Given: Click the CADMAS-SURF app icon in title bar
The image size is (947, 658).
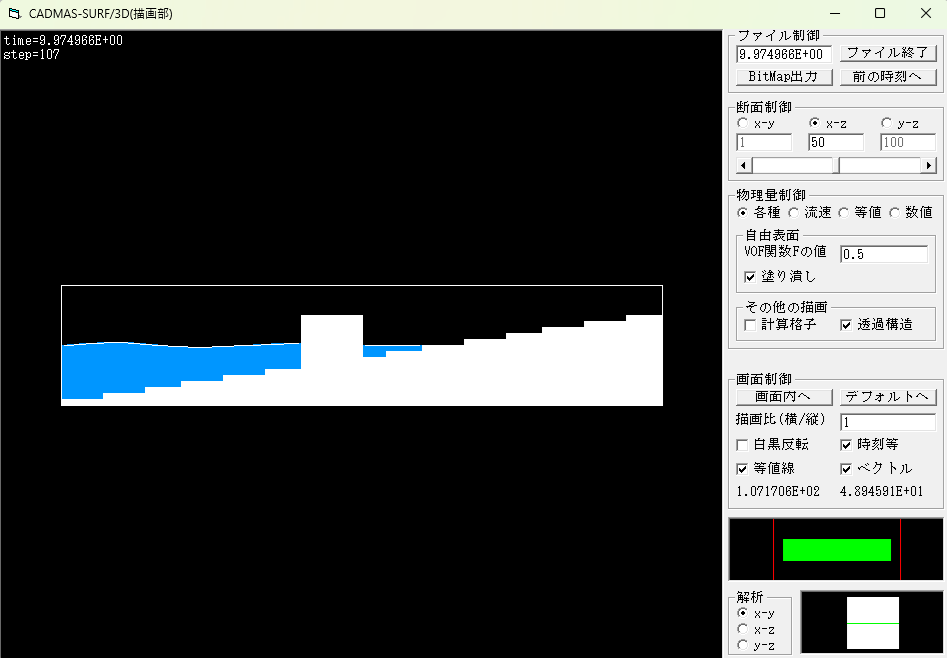Looking at the screenshot, I should point(13,14).
